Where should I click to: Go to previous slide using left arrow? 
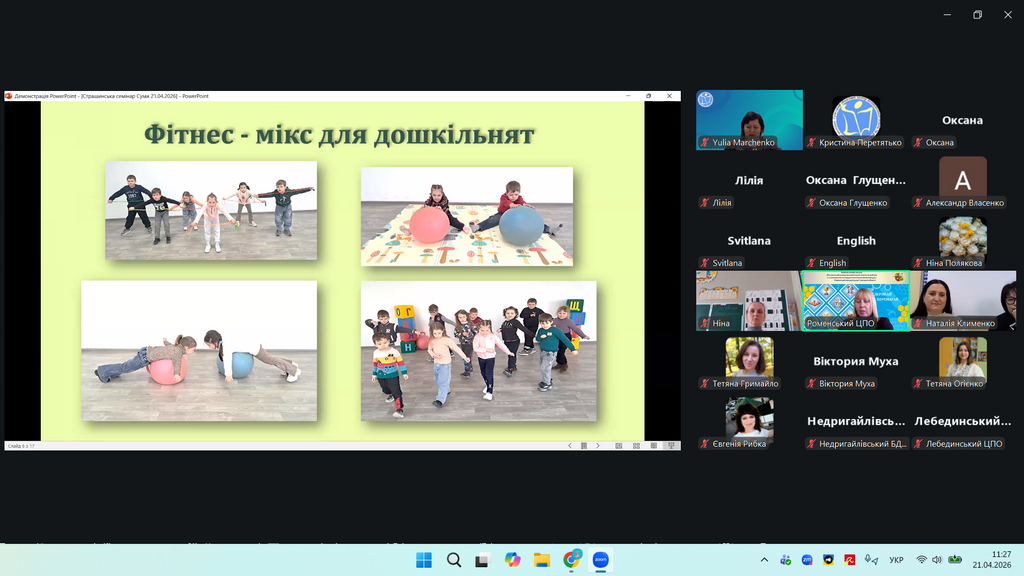(x=570, y=446)
